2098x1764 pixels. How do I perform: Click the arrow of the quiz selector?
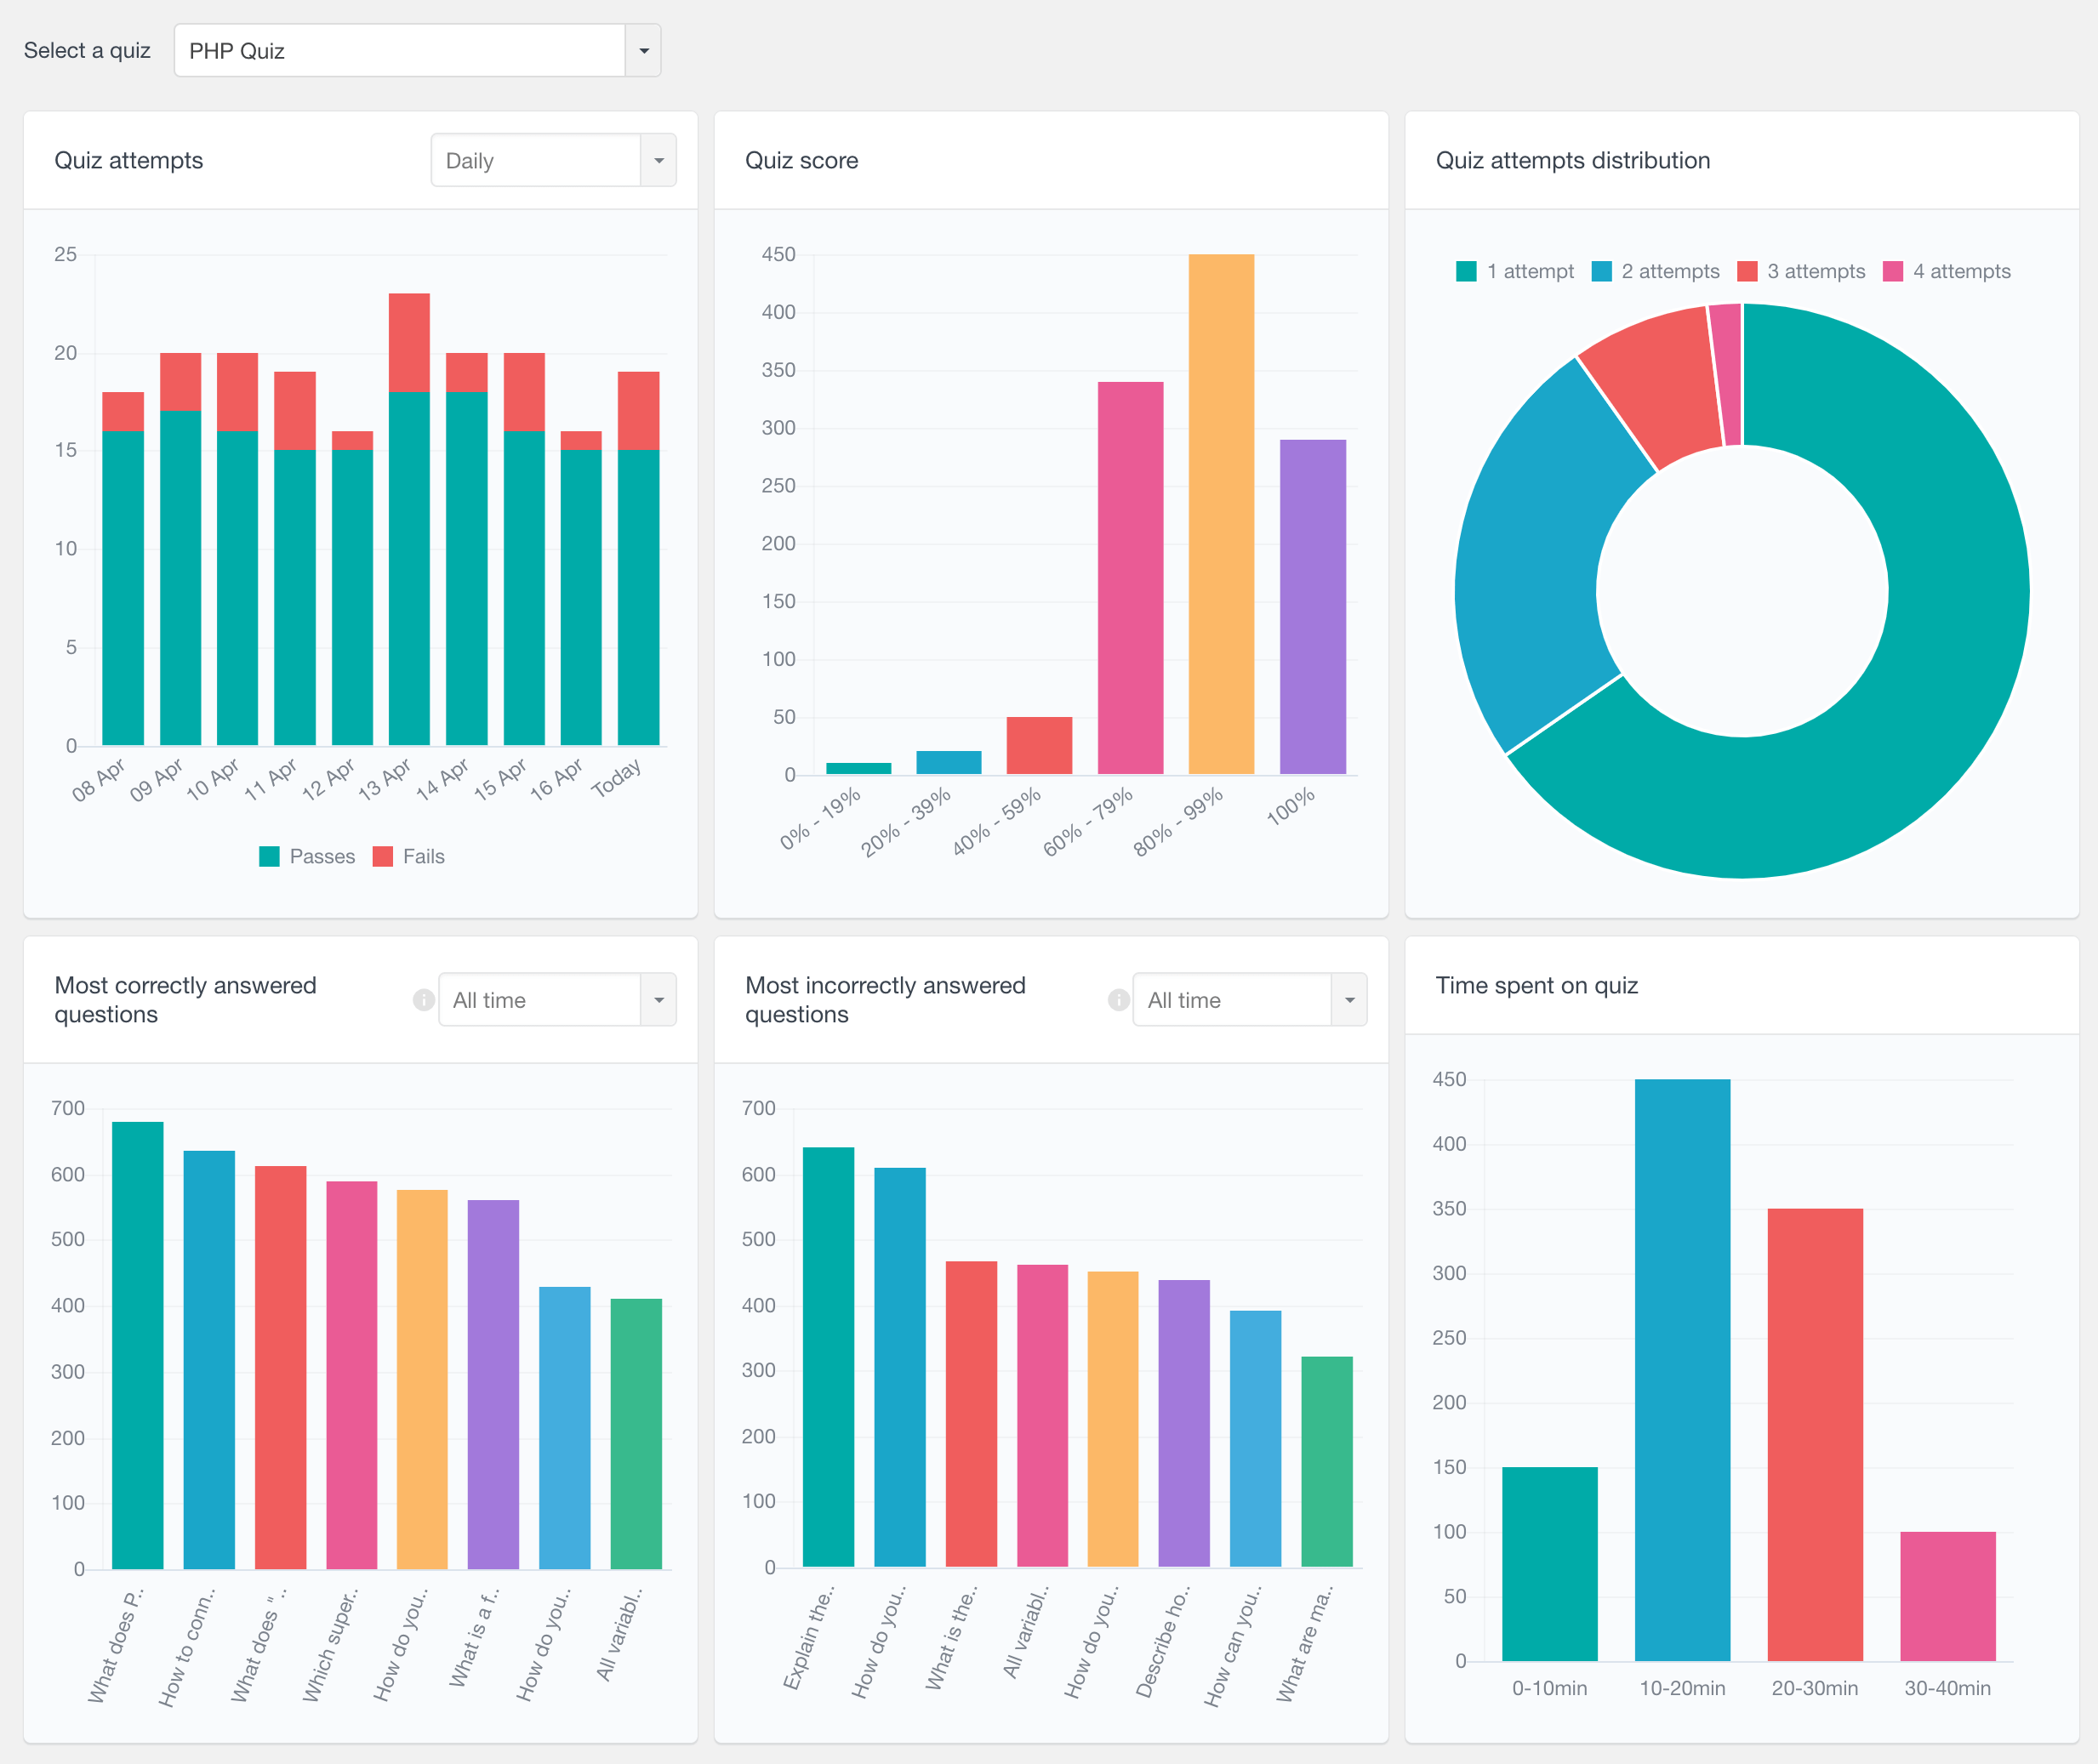644,50
